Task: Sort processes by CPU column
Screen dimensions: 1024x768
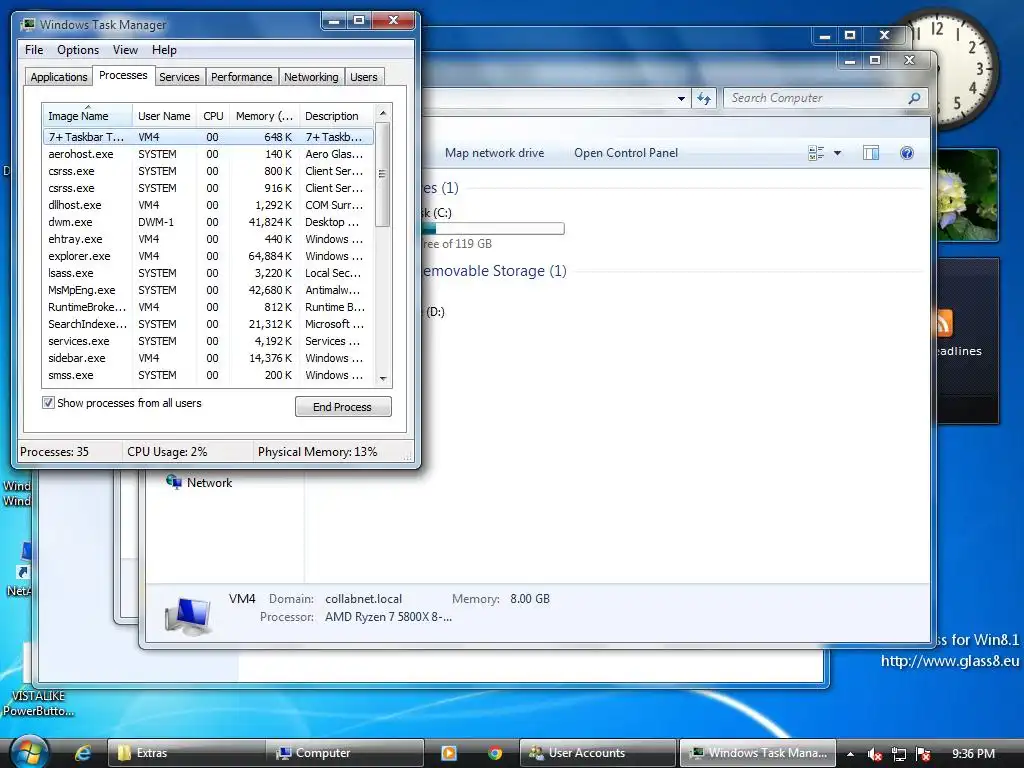Action: 213,116
